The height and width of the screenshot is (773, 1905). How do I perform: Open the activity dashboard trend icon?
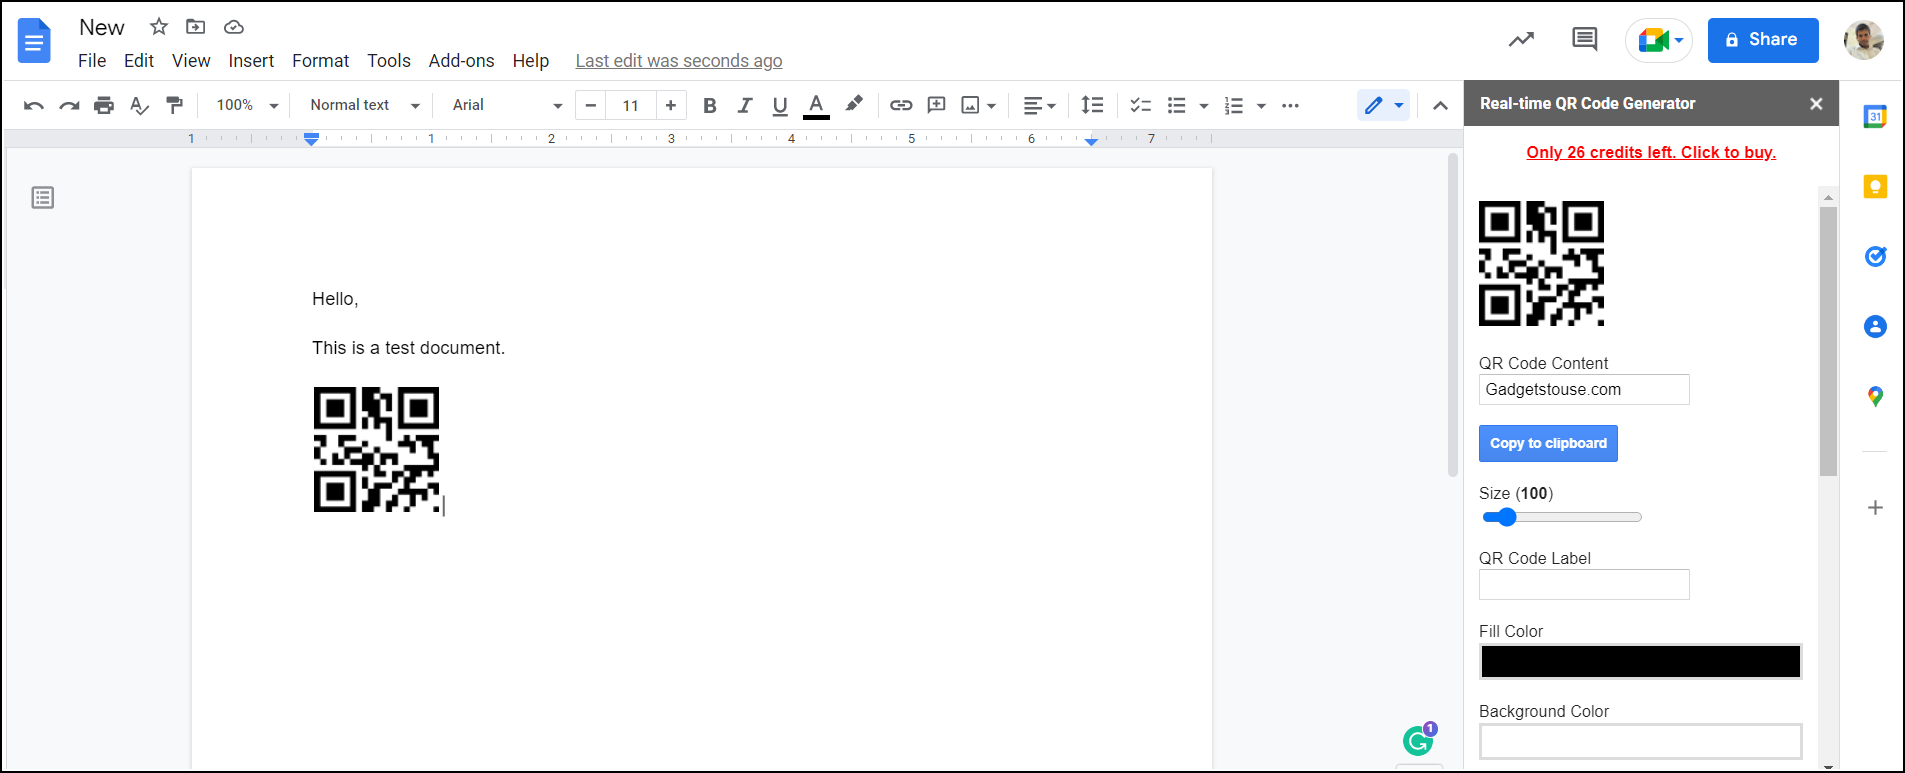tap(1521, 40)
